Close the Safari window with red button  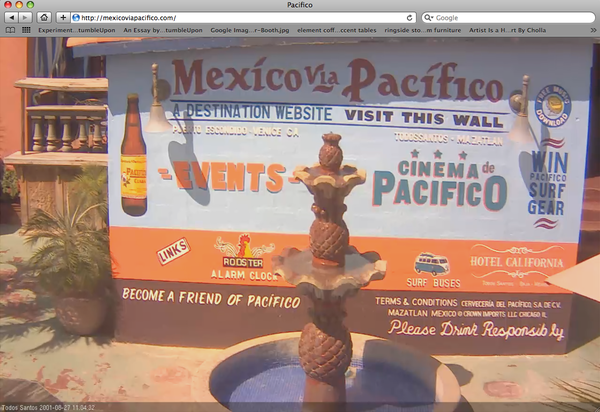8,5
